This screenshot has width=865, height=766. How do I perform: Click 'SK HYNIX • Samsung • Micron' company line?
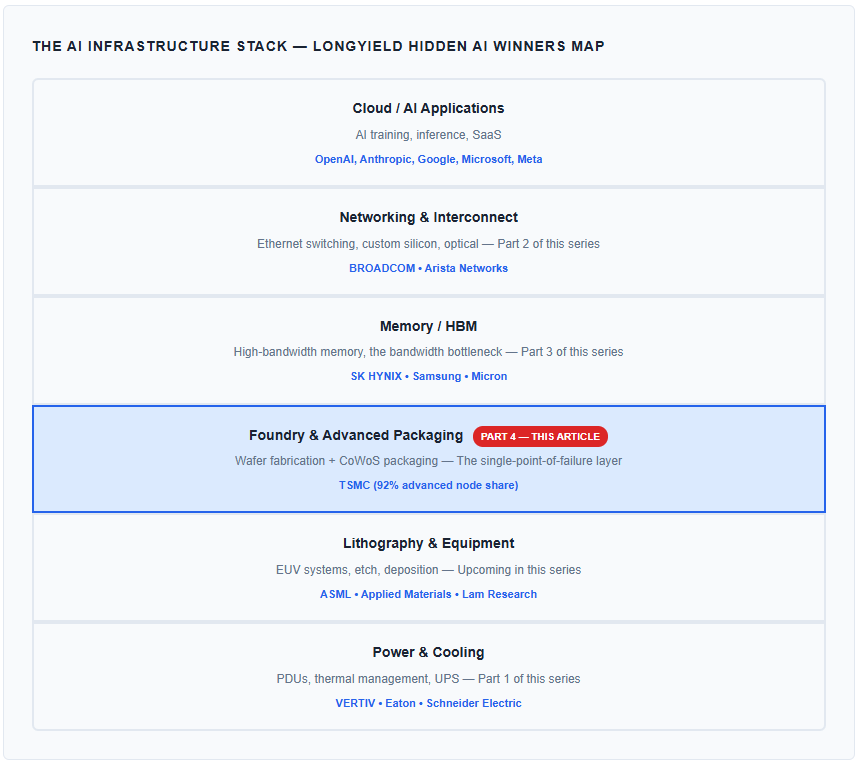(428, 376)
